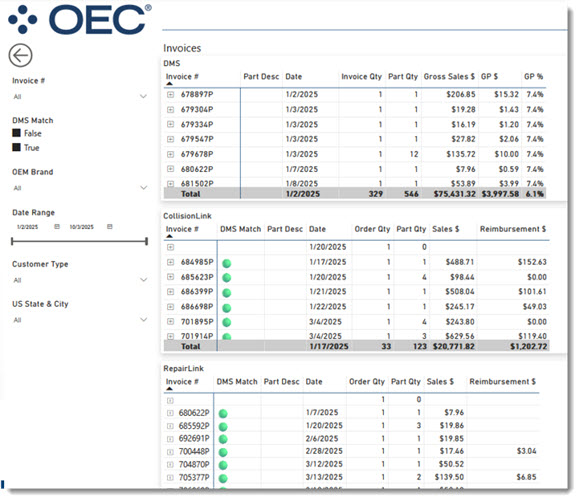580x501 pixels.
Task: Click the back arrow button
Action: point(20,56)
